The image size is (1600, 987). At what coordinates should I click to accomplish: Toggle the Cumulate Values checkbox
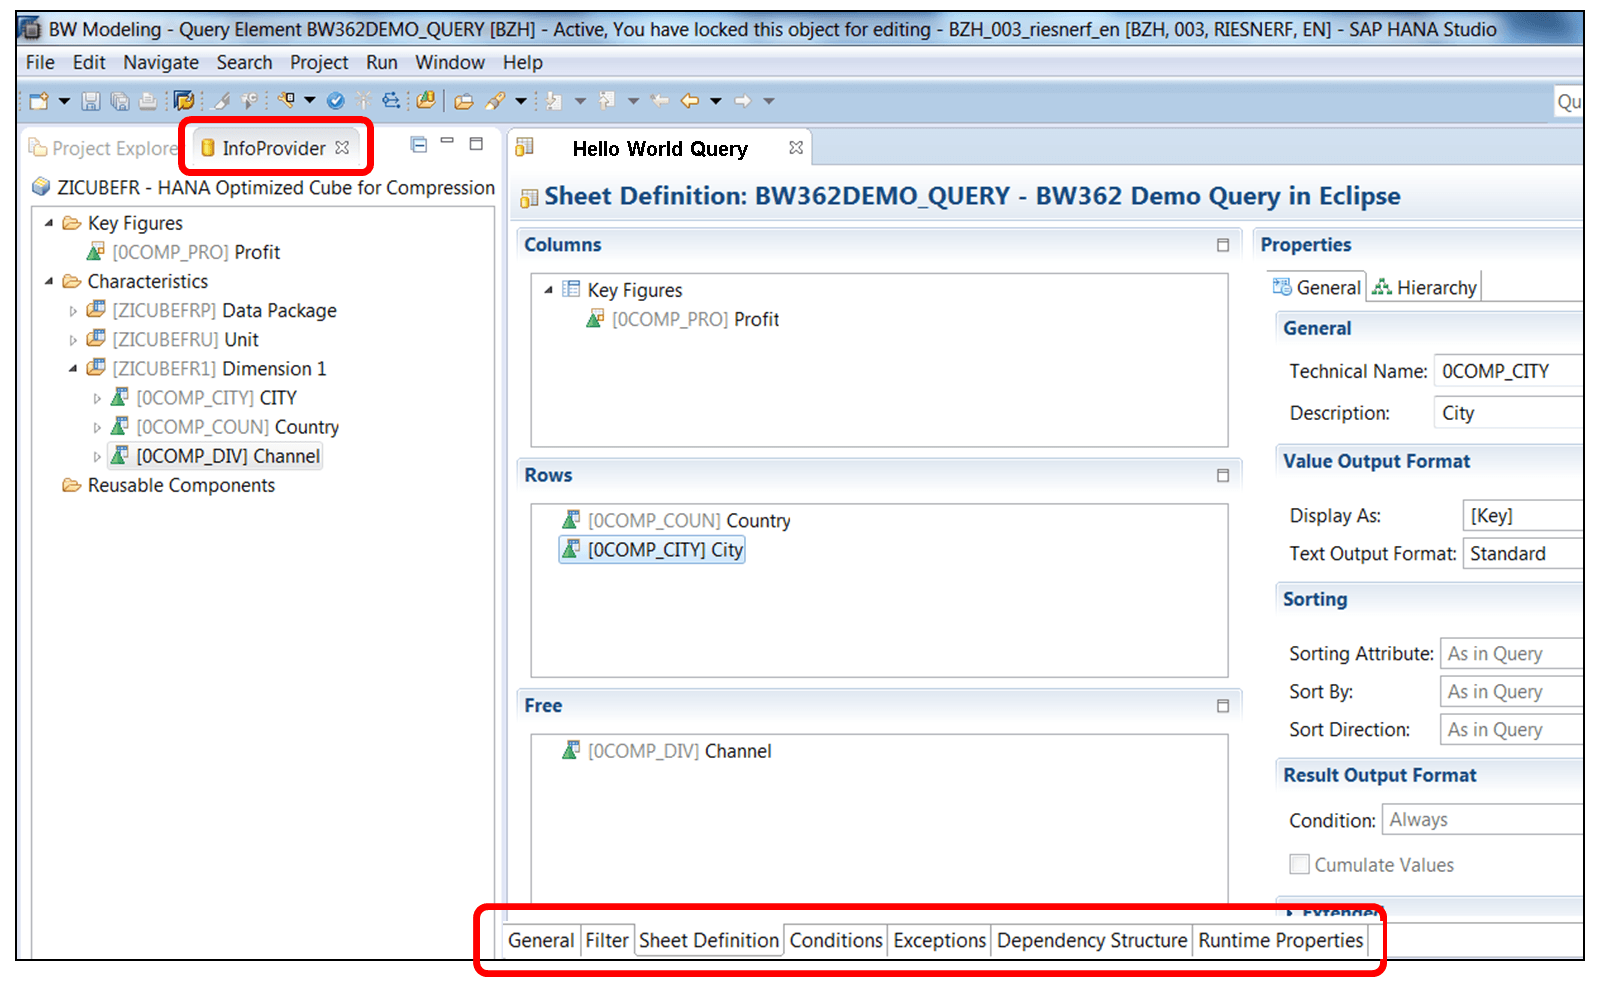coord(1299,865)
